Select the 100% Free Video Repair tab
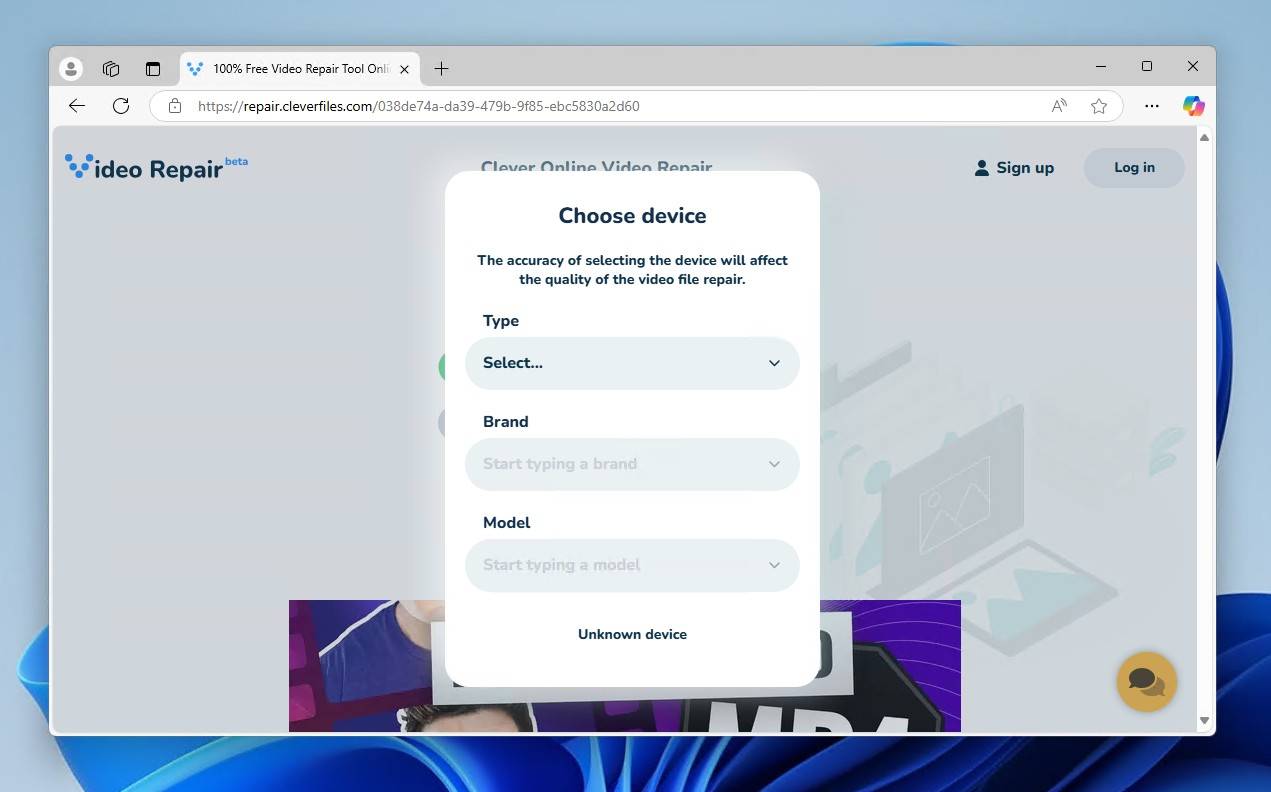Image resolution: width=1271 pixels, height=792 pixels. (x=299, y=69)
